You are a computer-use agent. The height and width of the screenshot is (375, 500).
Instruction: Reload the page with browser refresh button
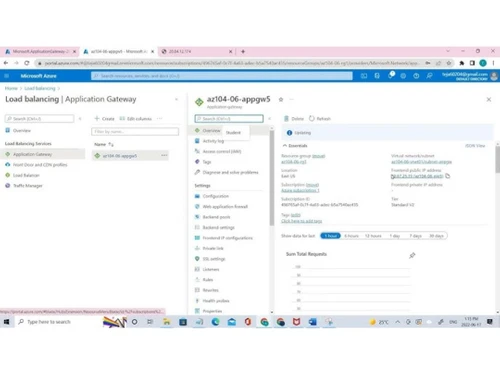click(27, 63)
